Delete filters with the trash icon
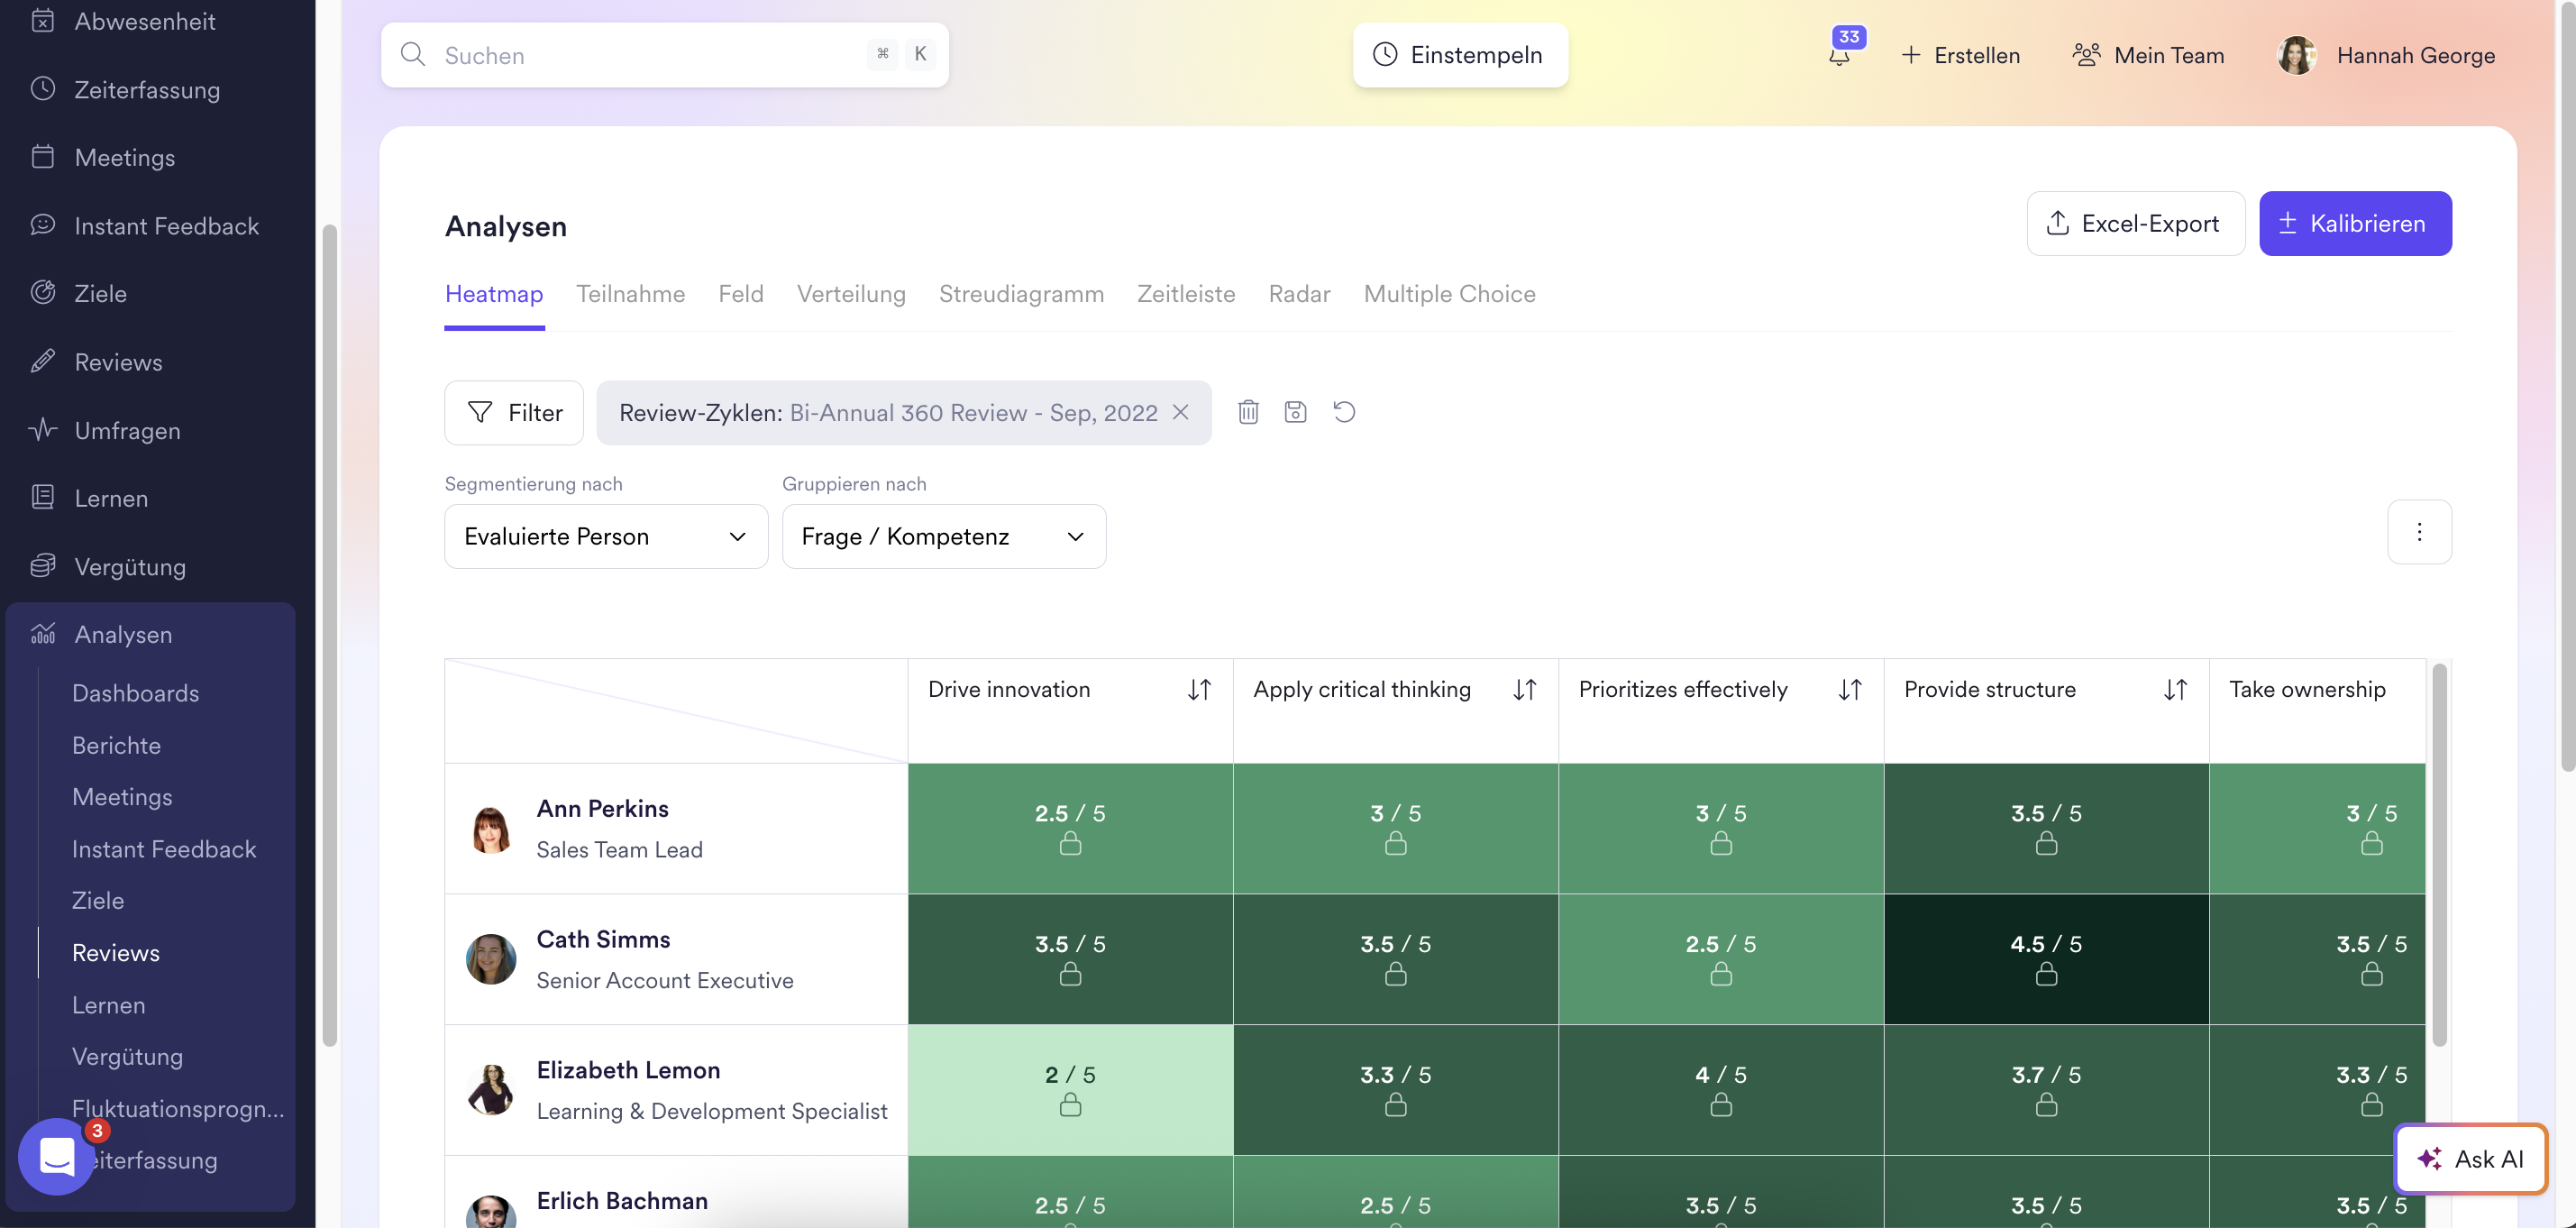Image resolution: width=2576 pixels, height=1228 pixels. pos(1247,412)
